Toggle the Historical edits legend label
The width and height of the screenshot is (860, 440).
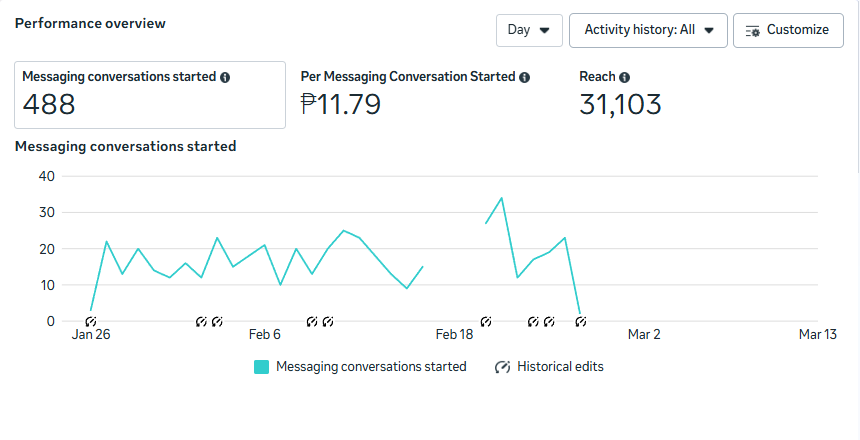click(560, 367)
